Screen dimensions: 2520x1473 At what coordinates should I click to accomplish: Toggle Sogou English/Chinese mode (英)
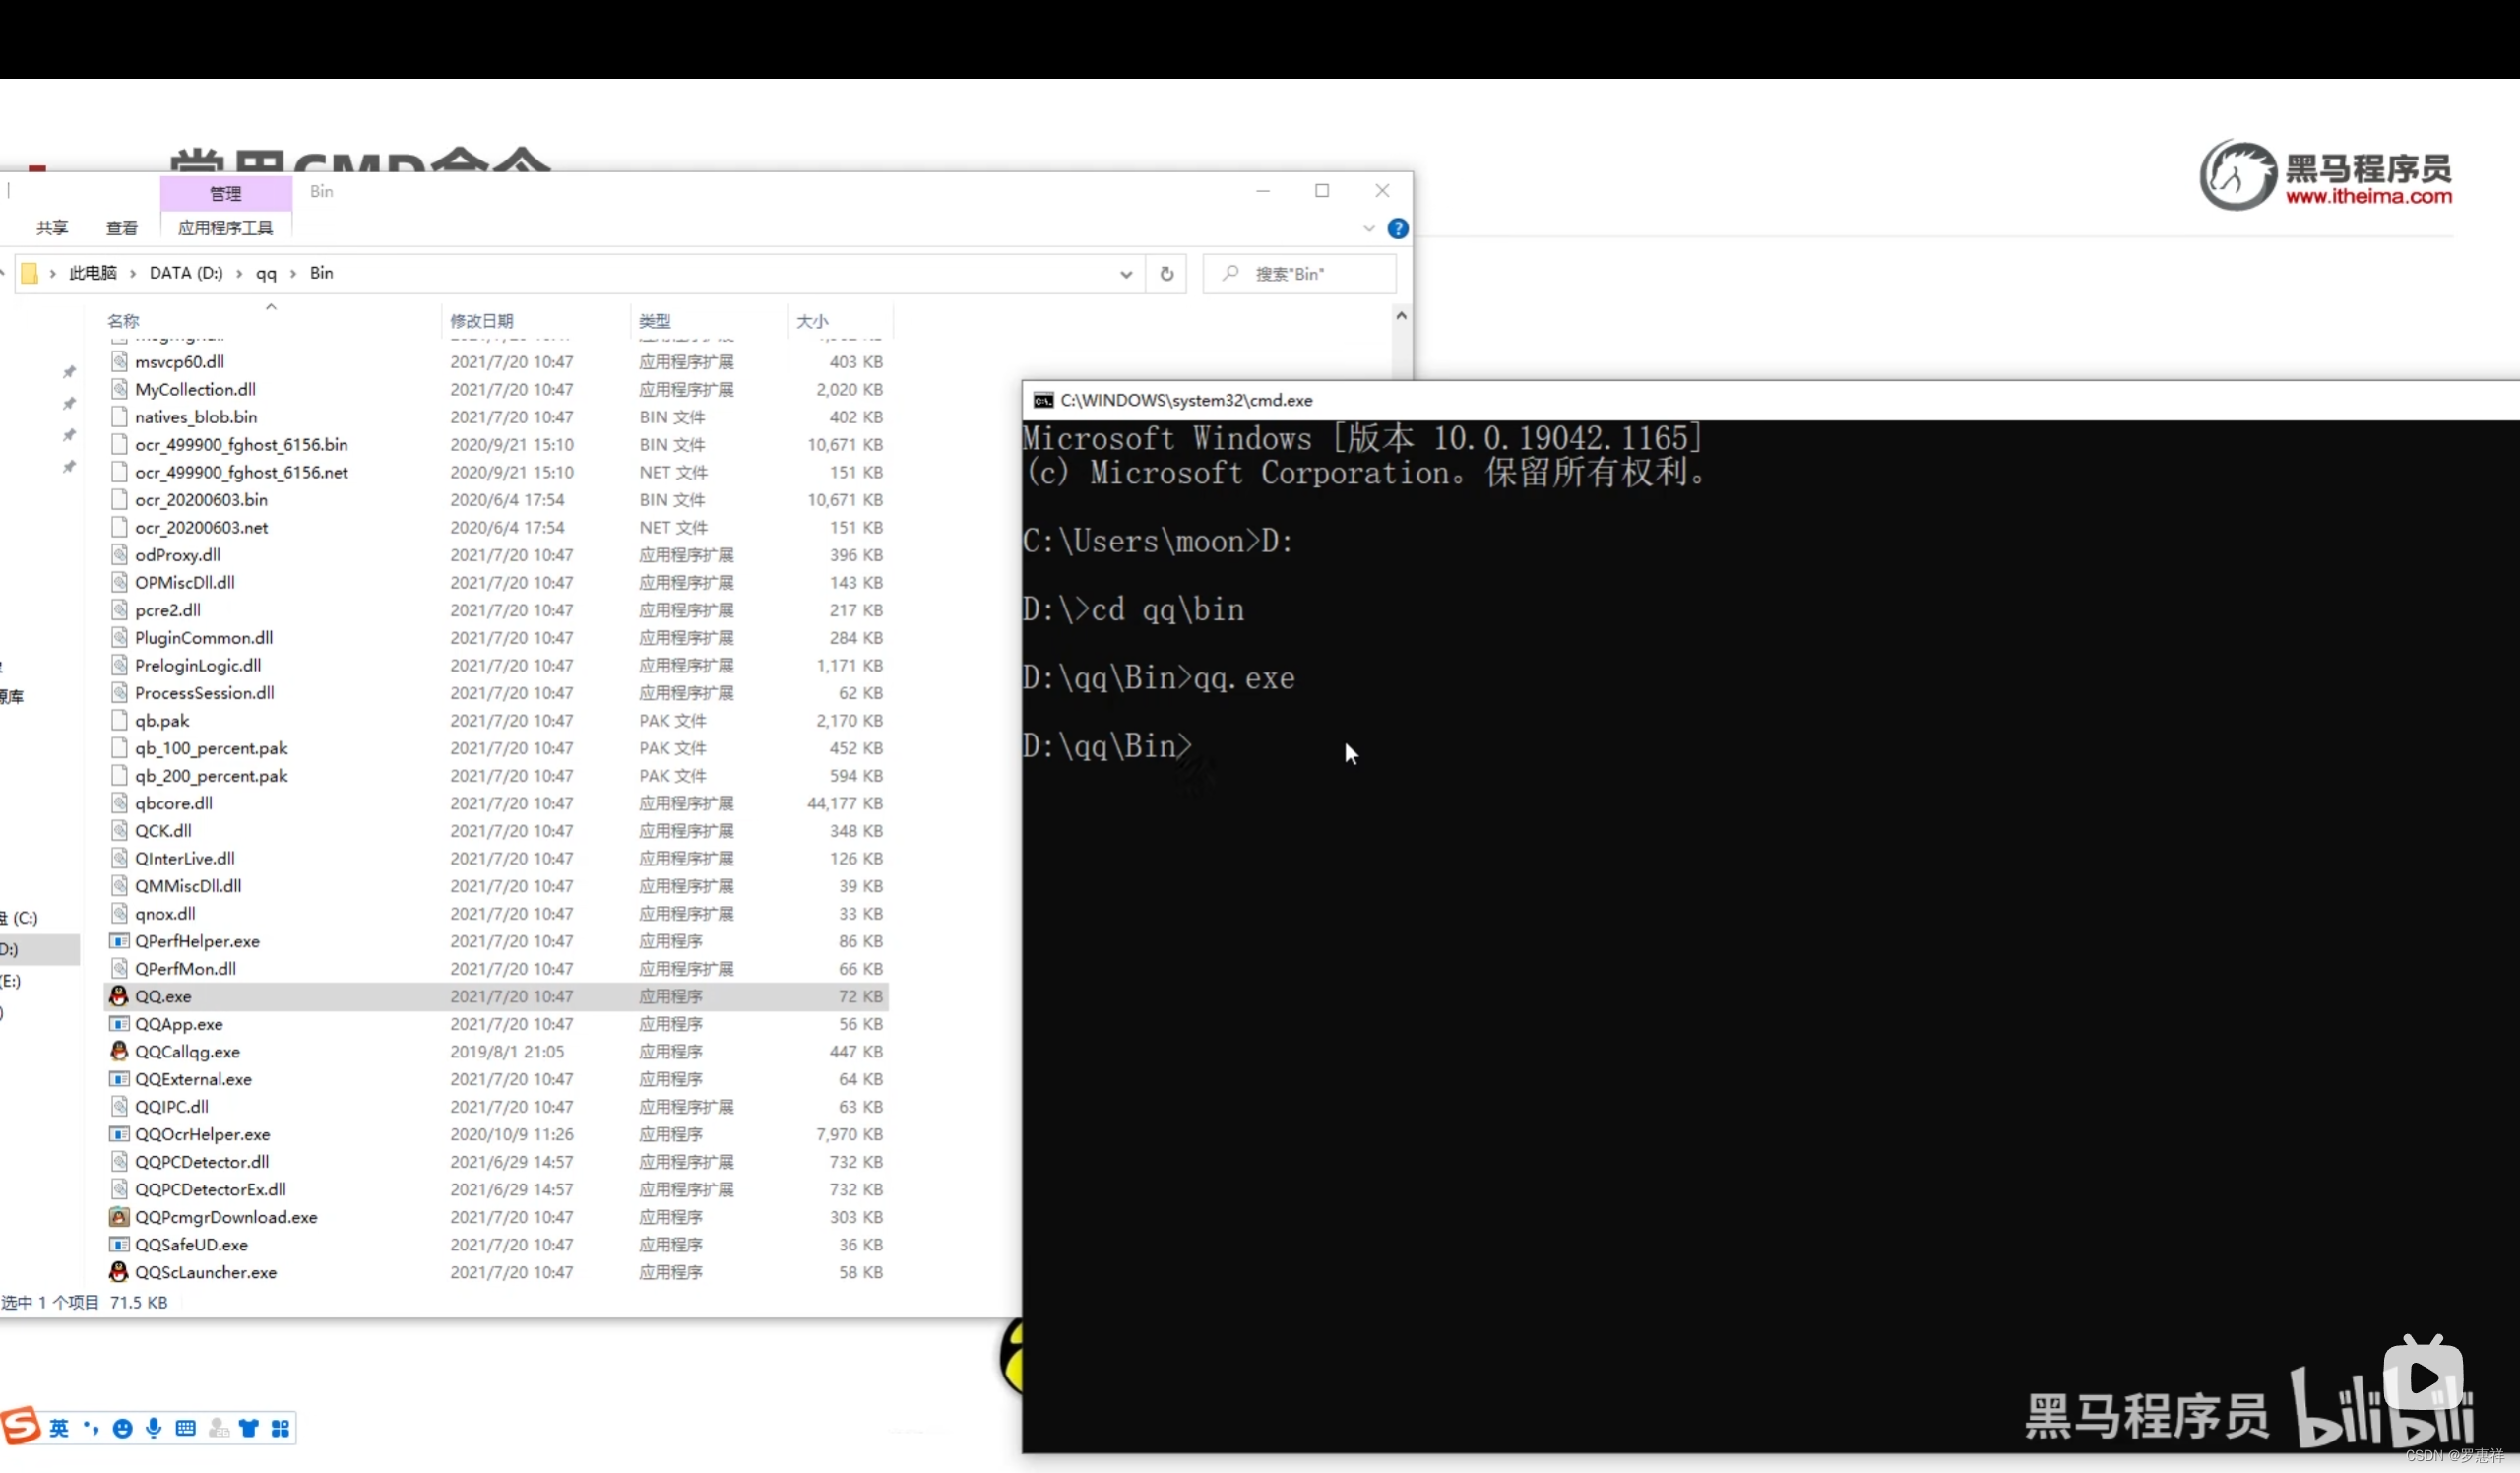(59, 1428)
